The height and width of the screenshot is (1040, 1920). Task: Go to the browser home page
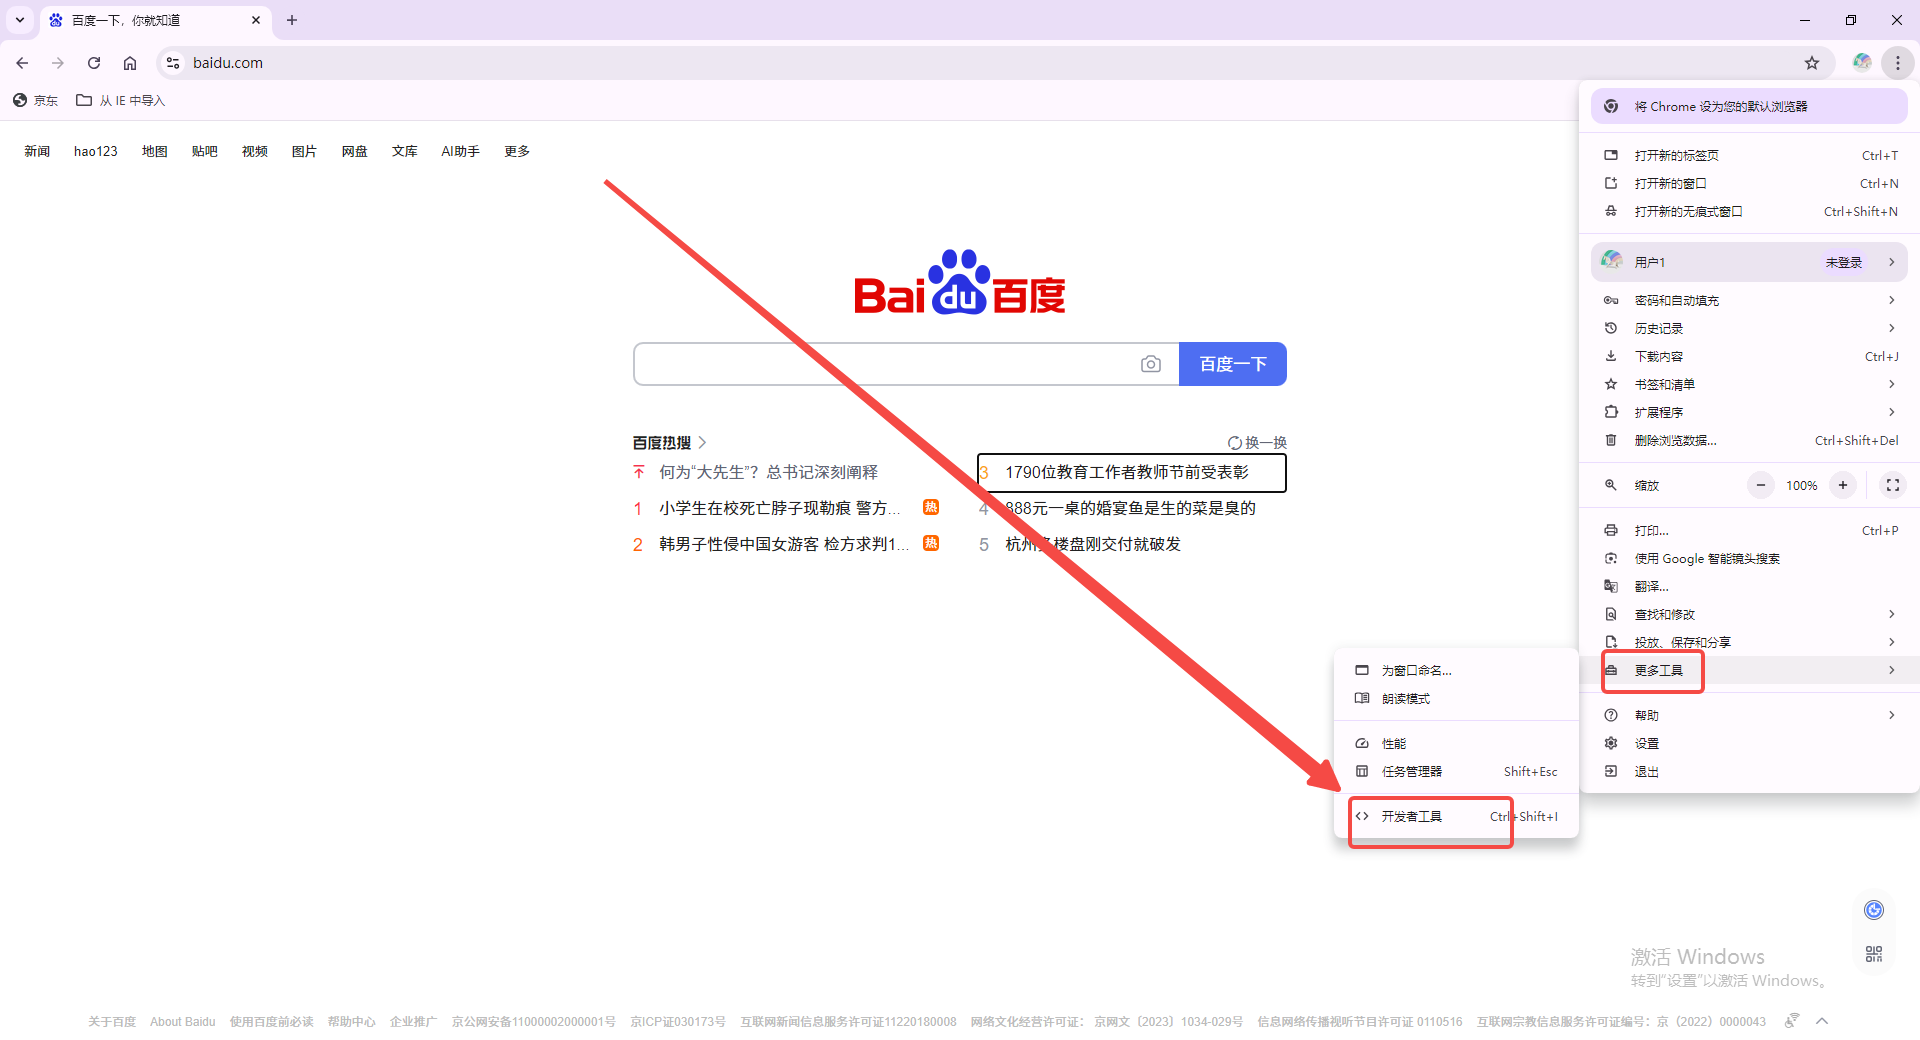click(130, 63)
